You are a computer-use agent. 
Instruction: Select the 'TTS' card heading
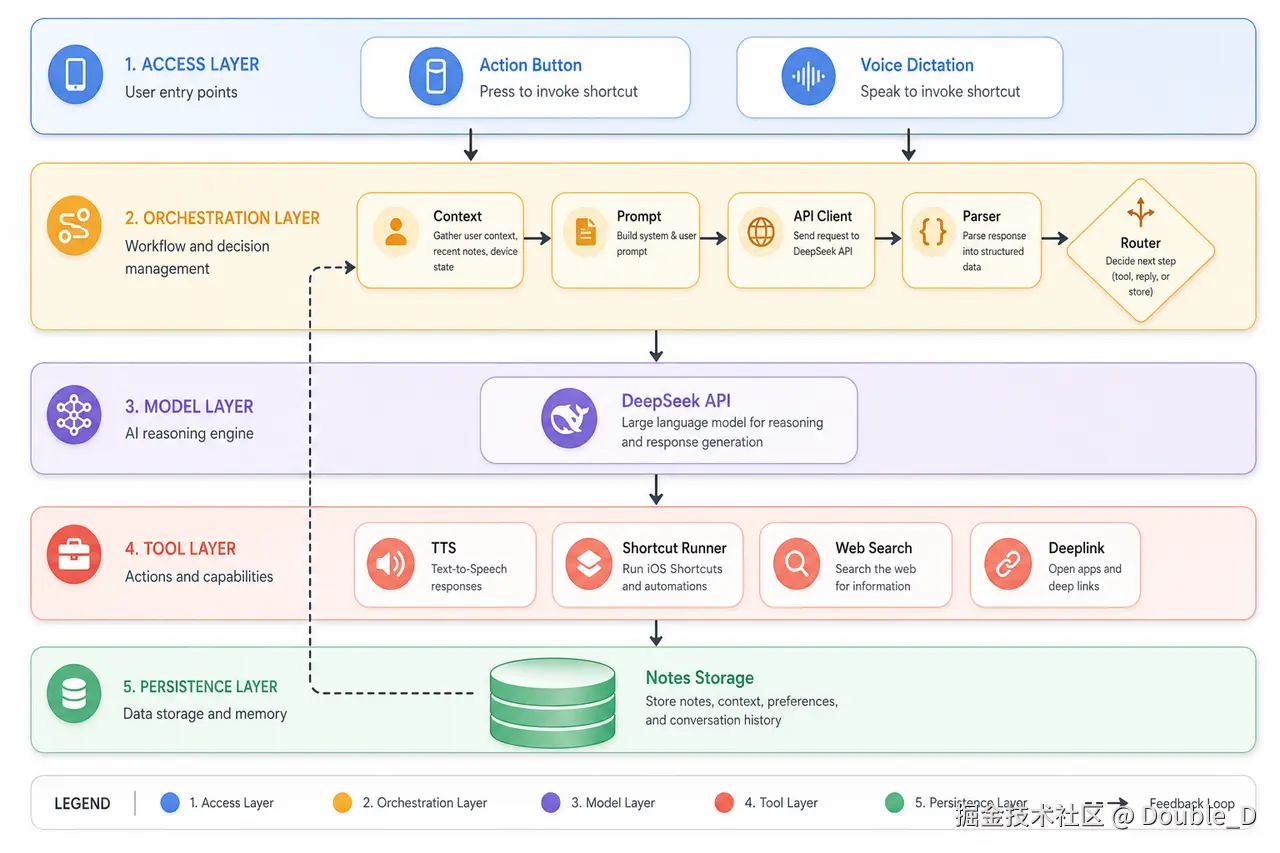(x=443, y=548)
